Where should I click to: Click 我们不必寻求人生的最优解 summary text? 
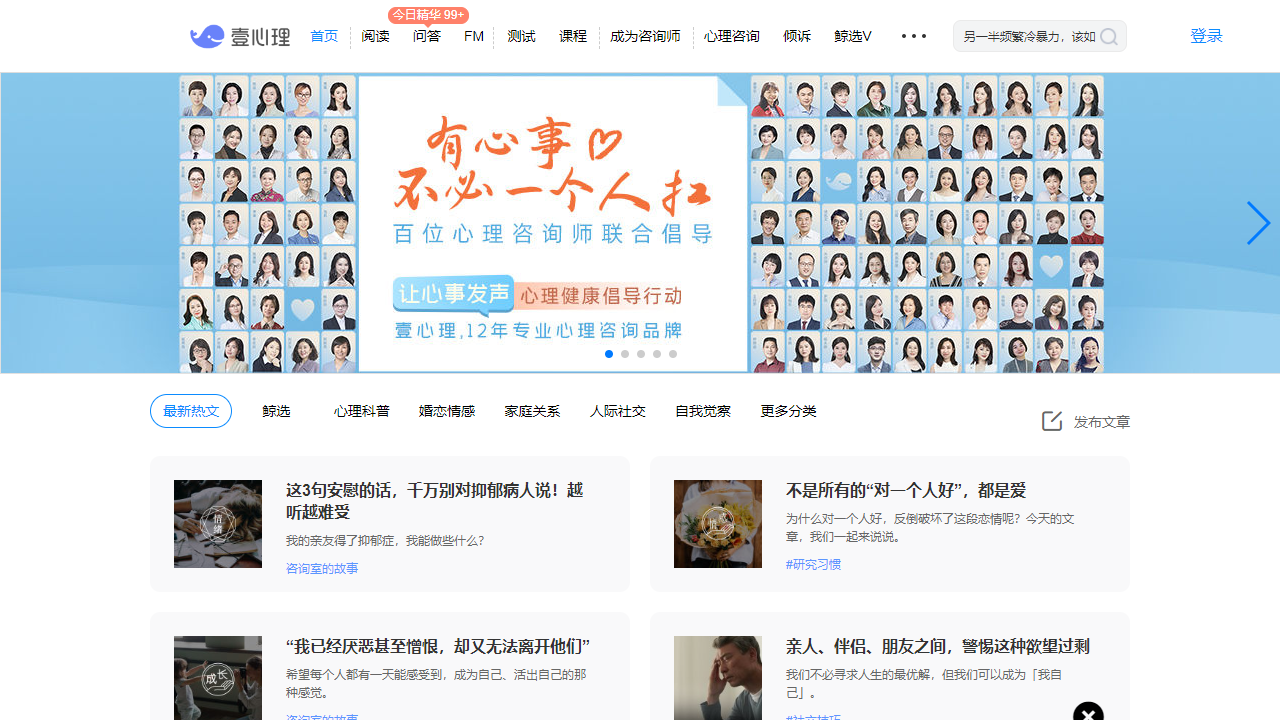924,683
